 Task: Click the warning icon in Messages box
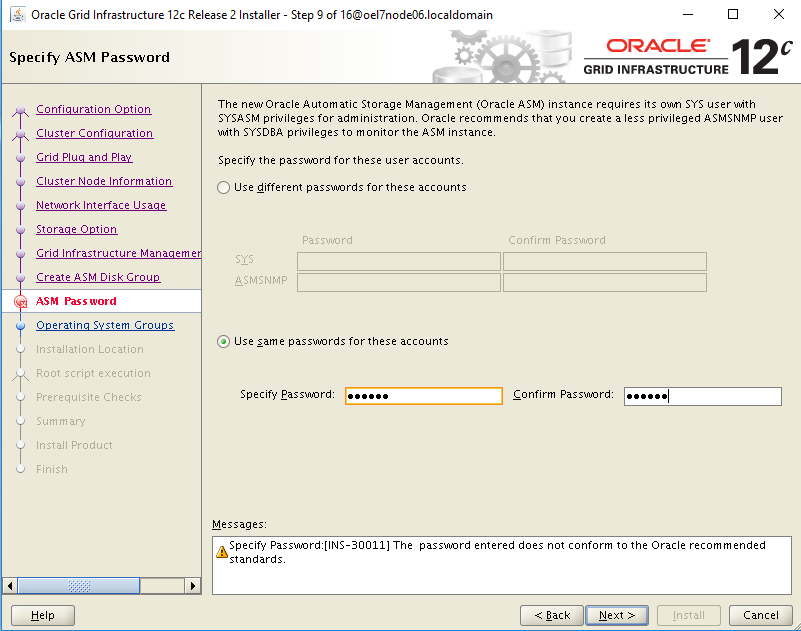pos(222,552)
